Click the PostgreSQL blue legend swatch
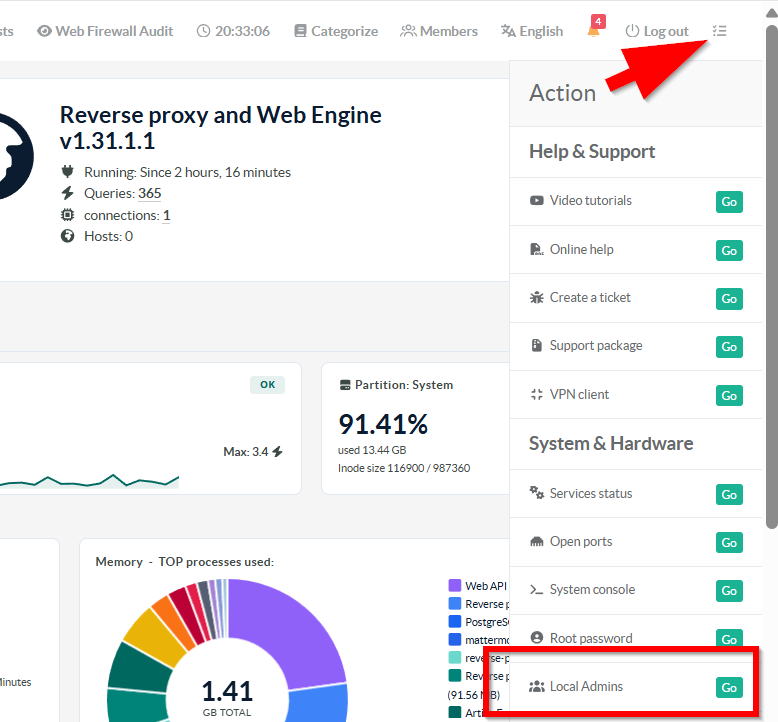778x722 pixels. coord(454,621)
